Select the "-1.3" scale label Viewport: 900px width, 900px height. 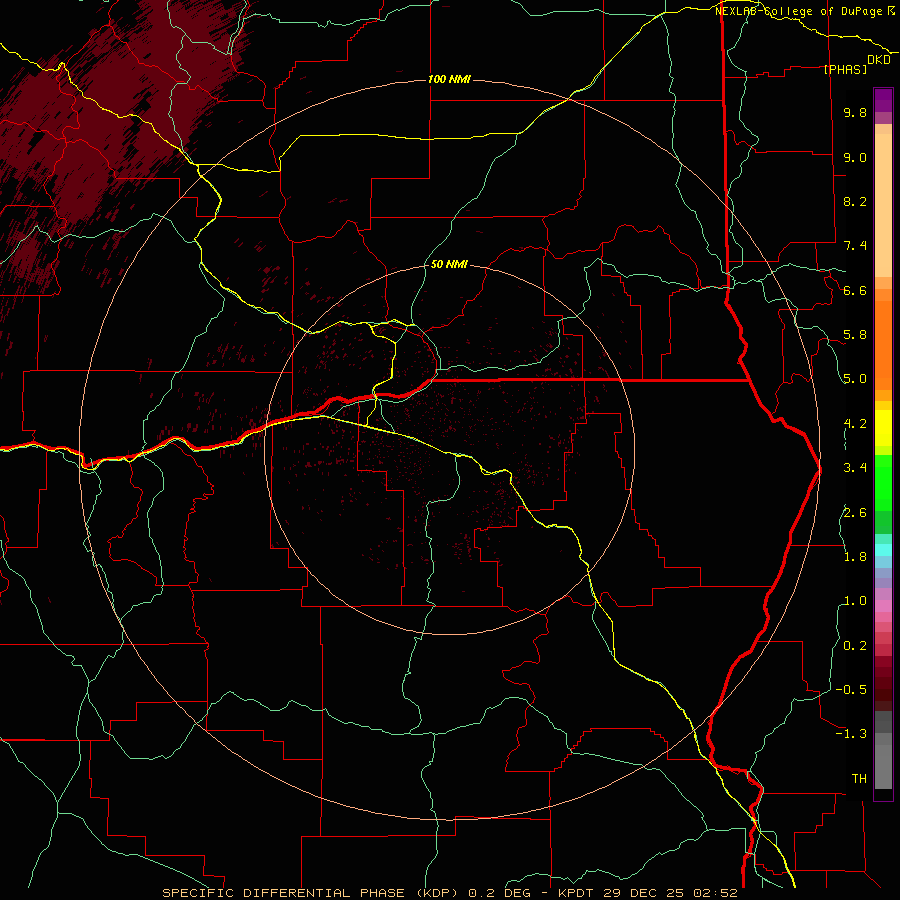[851, 734]
